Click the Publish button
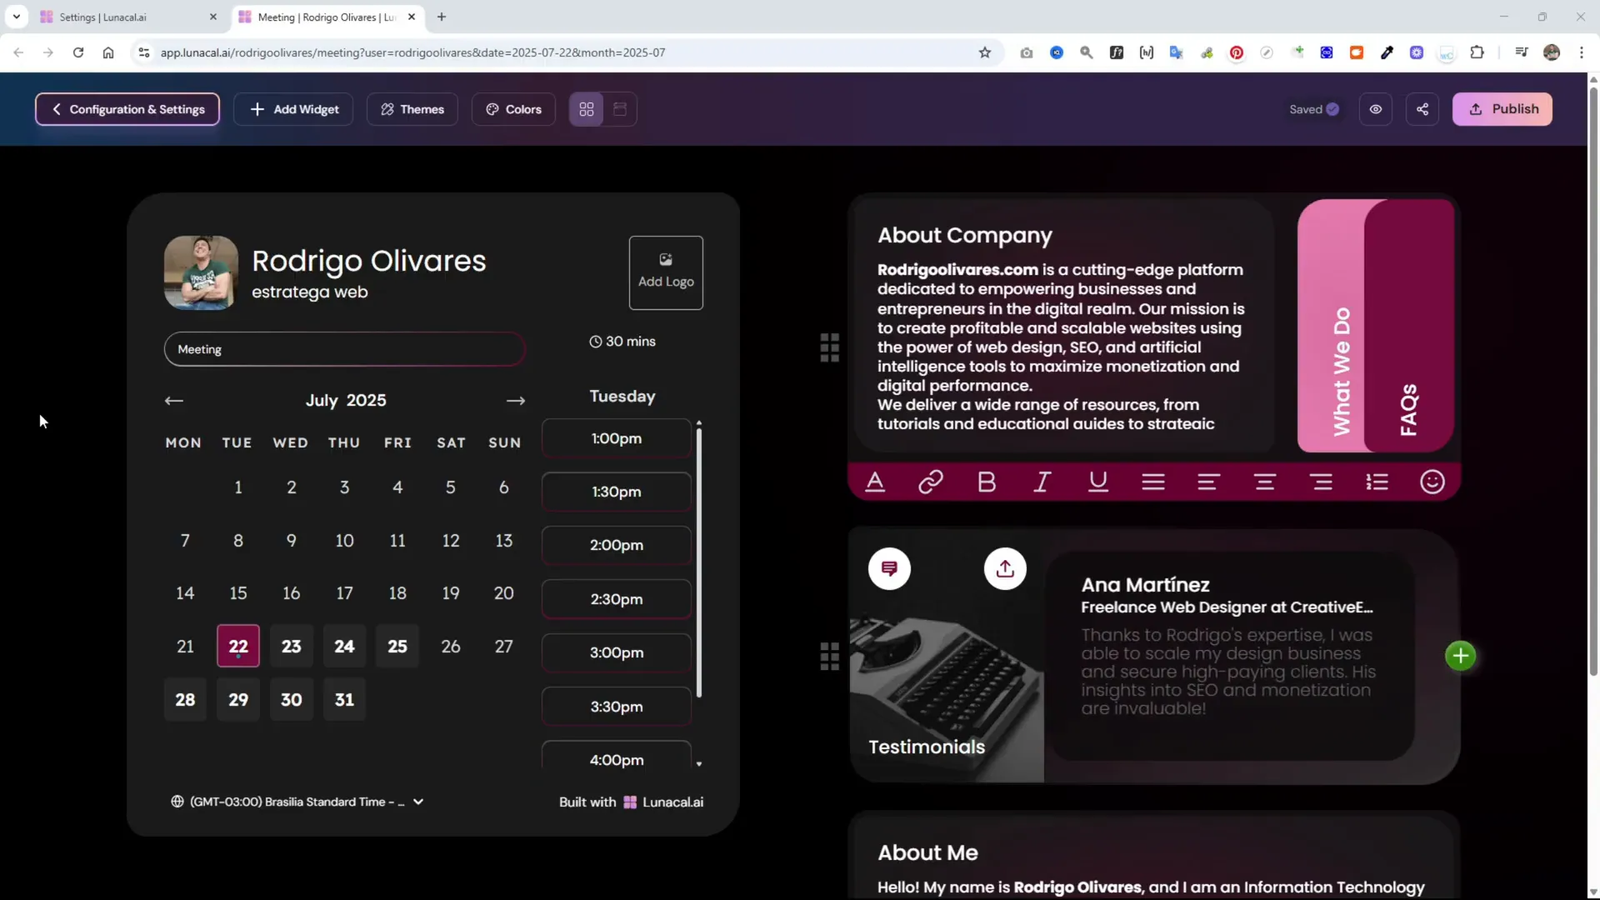Viewport: 1600px width, 900px height. click(x=1503, y=109)
